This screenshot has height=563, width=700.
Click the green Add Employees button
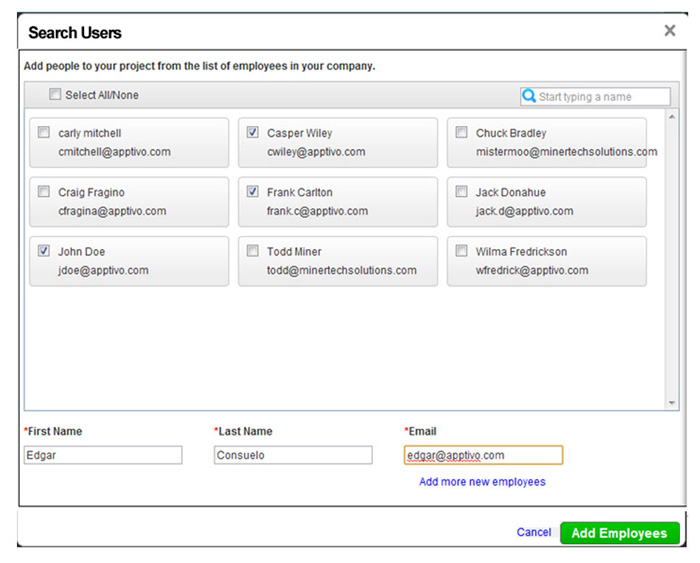tap(619, 533)
